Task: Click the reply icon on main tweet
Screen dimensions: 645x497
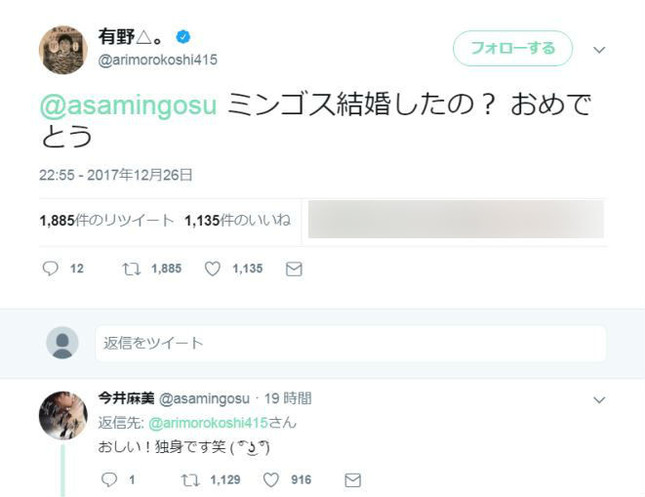Action: (x=51, y=269)
